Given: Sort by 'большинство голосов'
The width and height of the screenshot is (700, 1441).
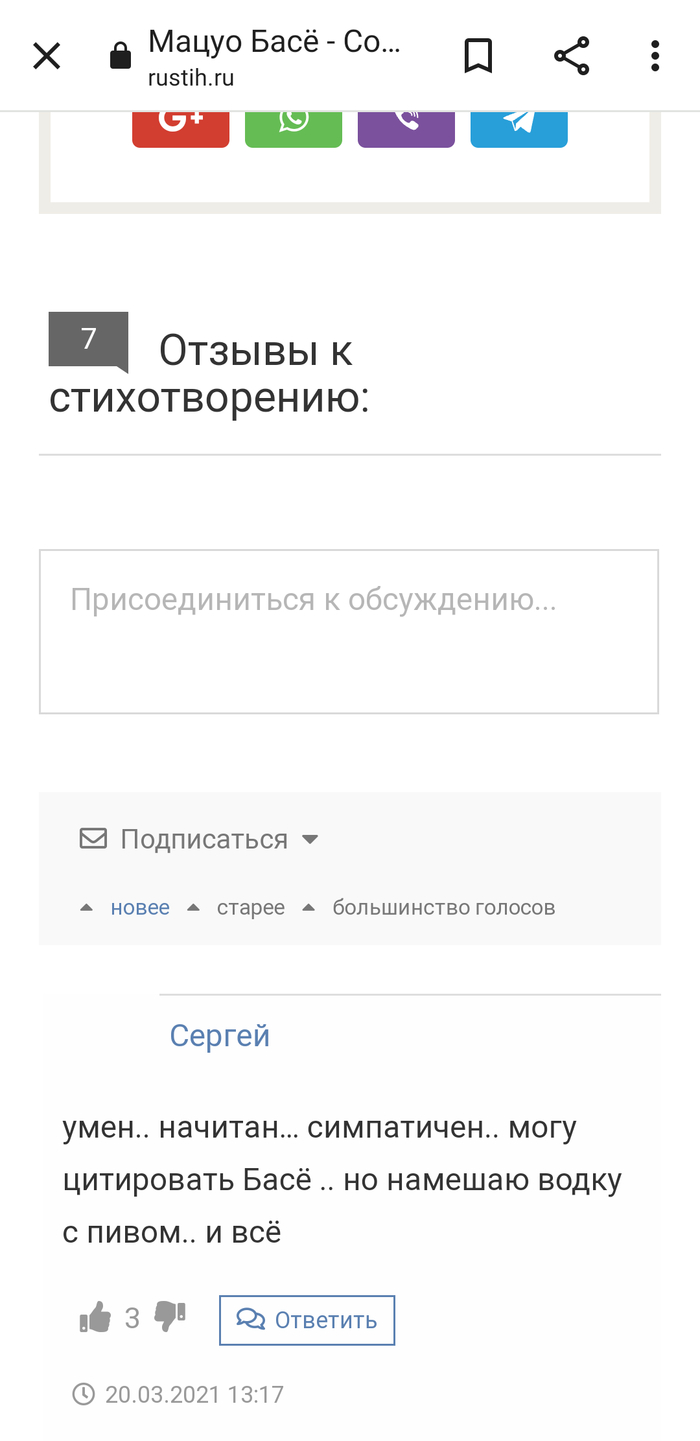Looking at the screenshot, I should click(x=443, y=908).
